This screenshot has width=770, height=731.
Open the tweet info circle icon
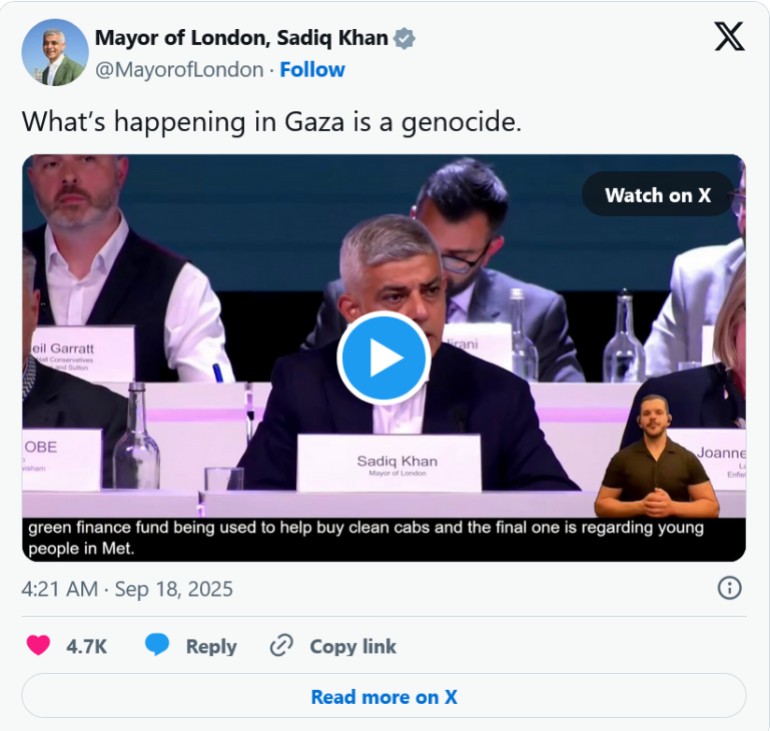730,588
